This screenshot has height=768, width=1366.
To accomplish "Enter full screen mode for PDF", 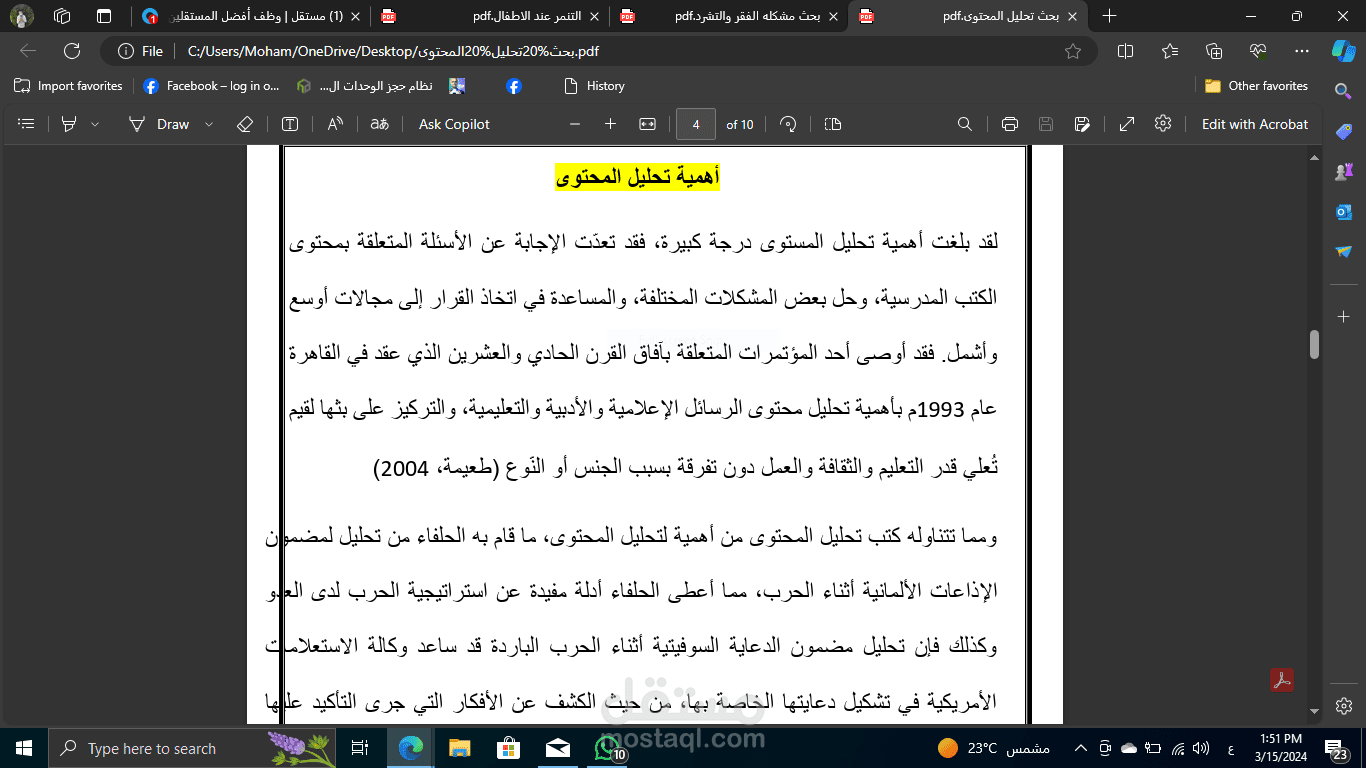I will point(1127,124).
